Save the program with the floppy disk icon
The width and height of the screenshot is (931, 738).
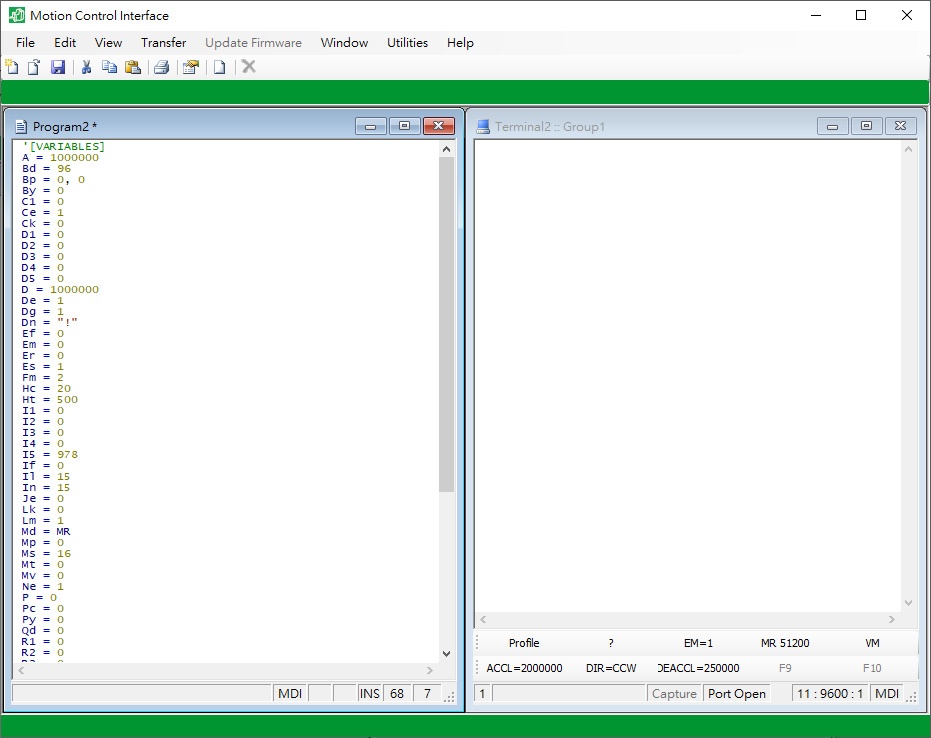pyautogui.click(x=58, y=67)
